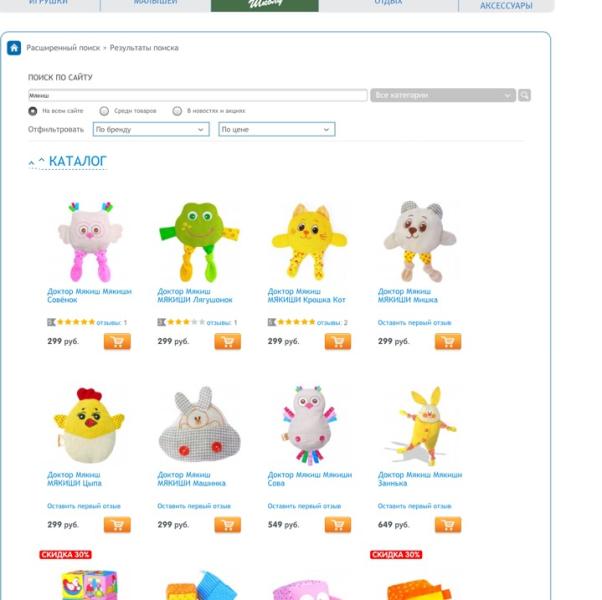This screenshot has width=602, height=600.
Task: Add Заинька toy to cart
Action: click(x=448, y=525)
